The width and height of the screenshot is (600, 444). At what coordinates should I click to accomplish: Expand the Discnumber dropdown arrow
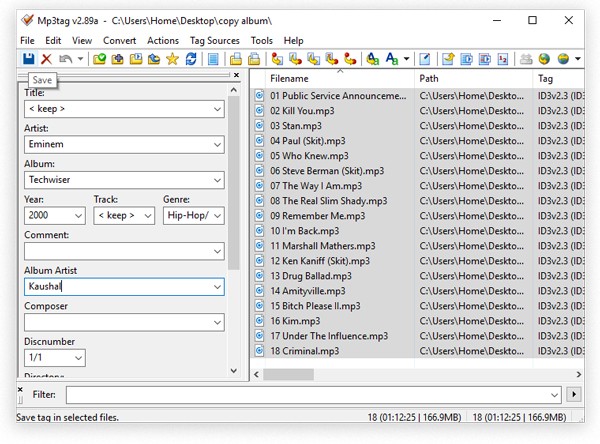pyautogui.click(x=78, y=358)
